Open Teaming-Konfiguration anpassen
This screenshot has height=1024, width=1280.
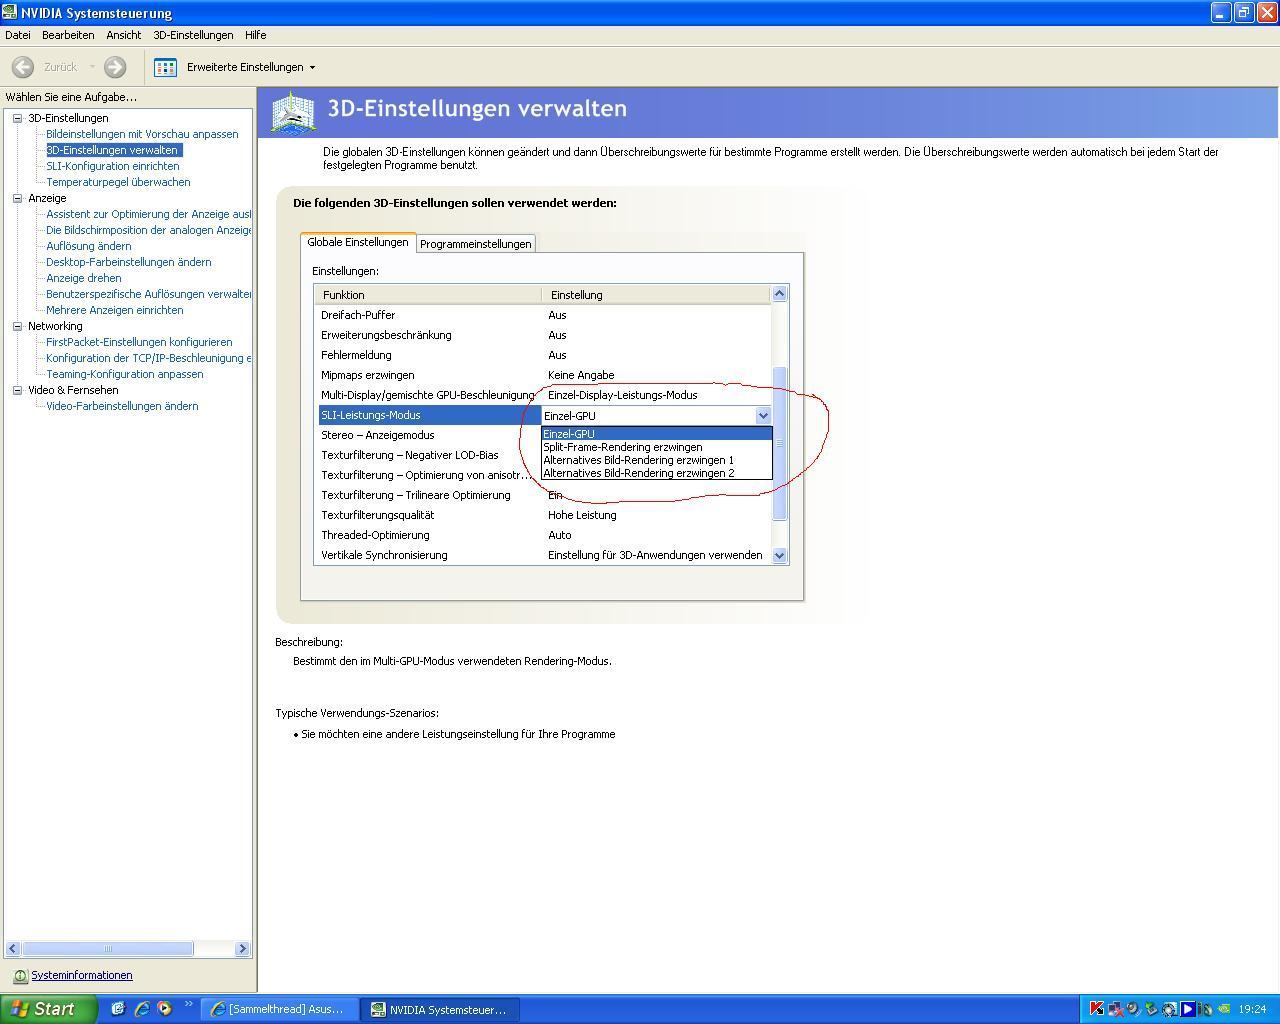click(125, 374)
